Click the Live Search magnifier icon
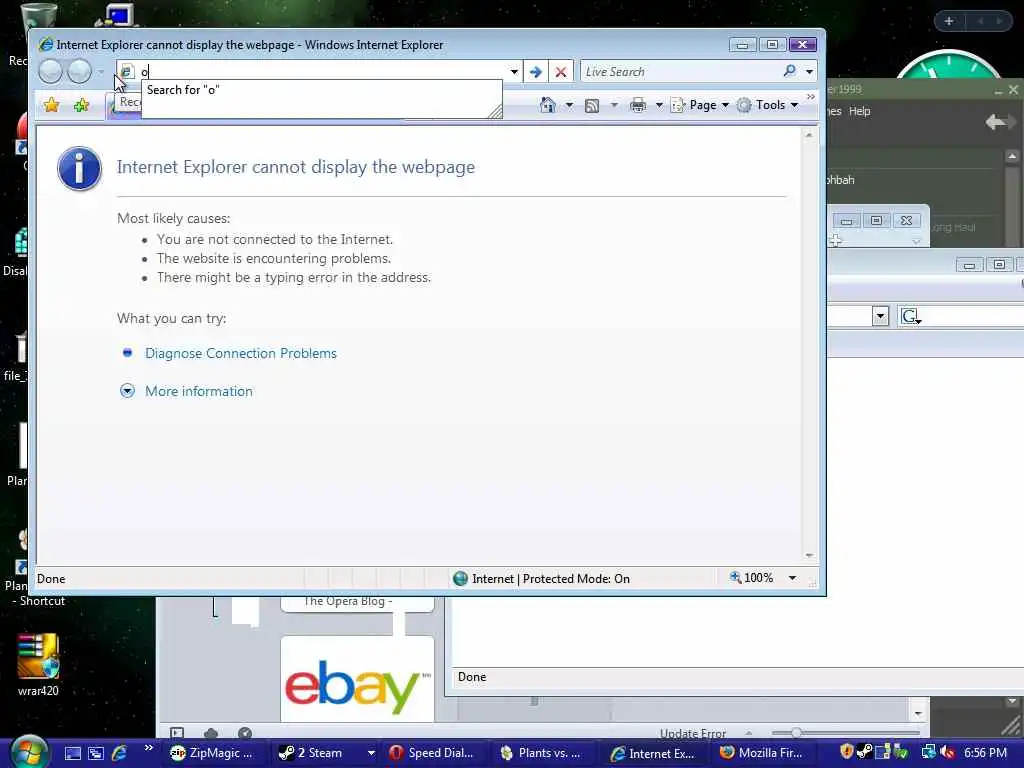 [x=790, y=71]
